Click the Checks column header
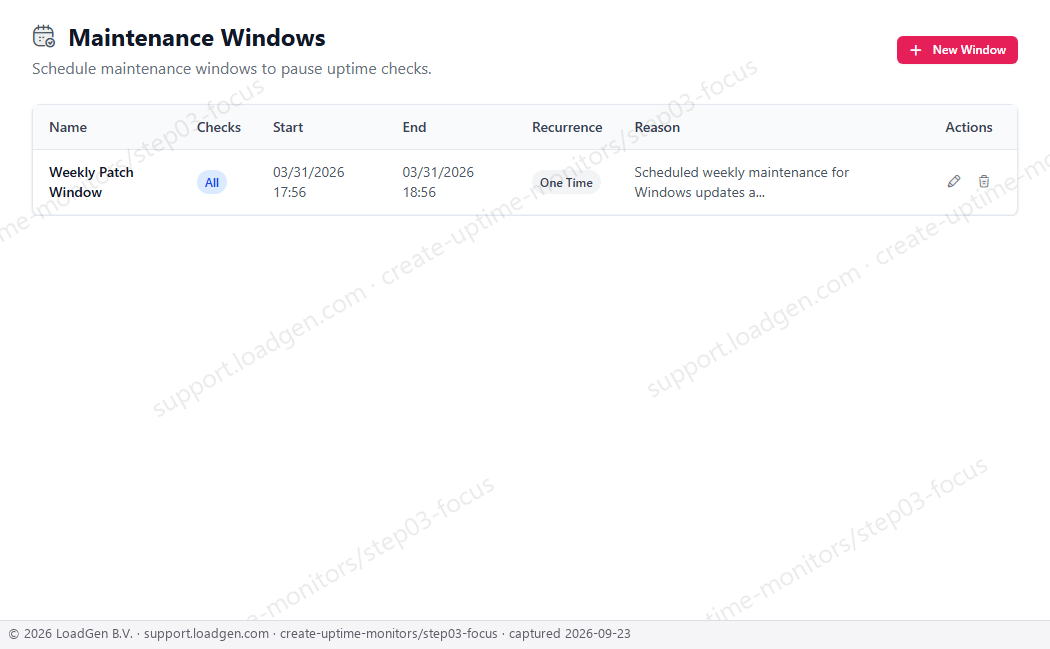The height and width of the screenshot is (649, 1050). point(218,127)
